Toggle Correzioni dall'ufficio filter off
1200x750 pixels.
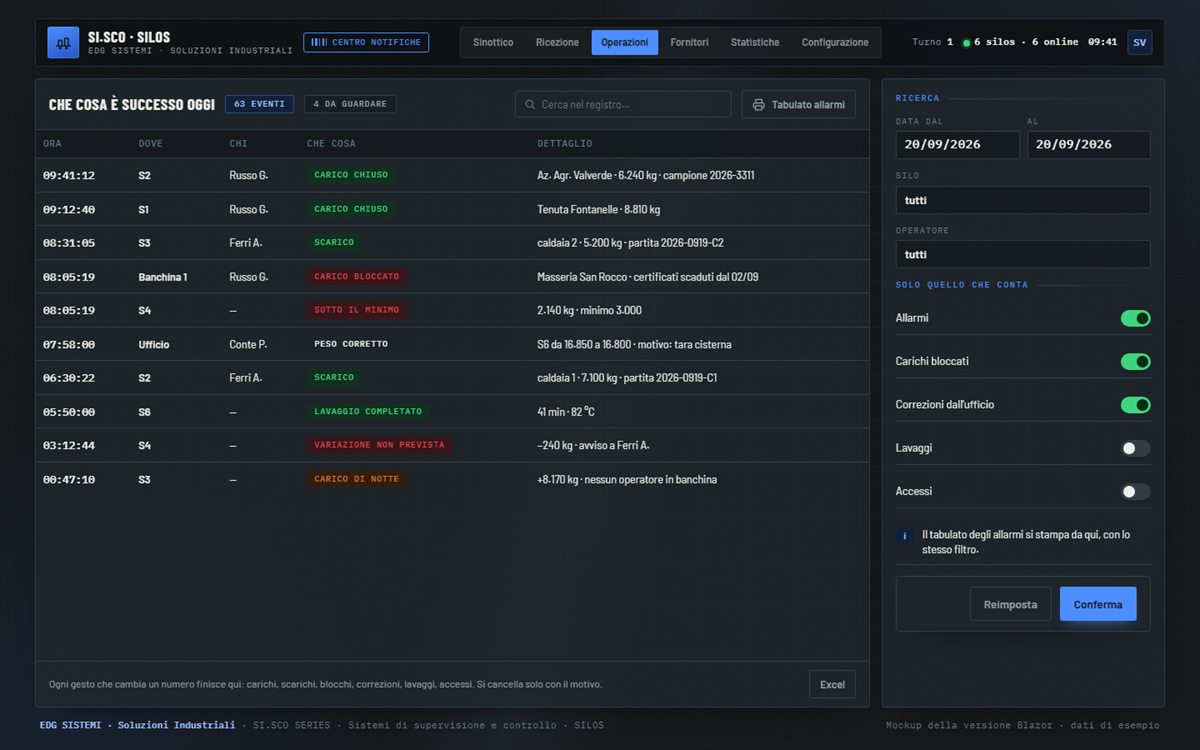point(1135,405)
